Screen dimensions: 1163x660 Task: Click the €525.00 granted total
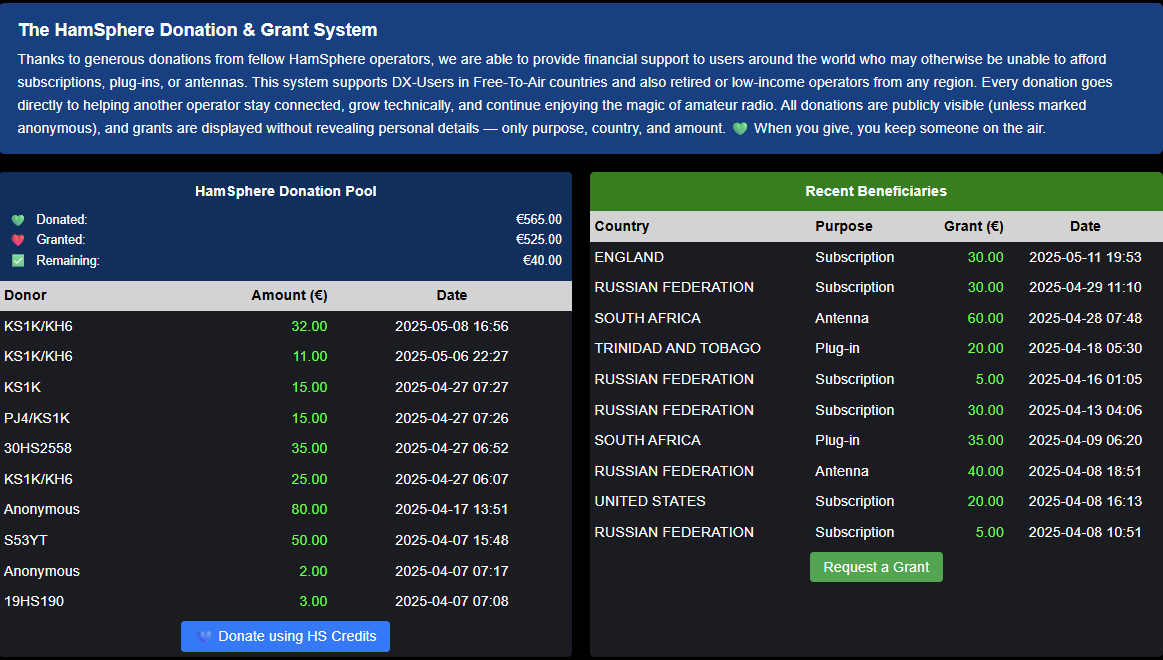[538, 240]
